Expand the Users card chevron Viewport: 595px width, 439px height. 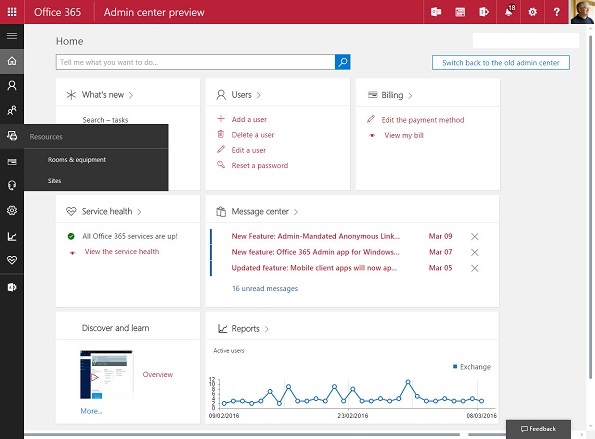pos(258,95)
